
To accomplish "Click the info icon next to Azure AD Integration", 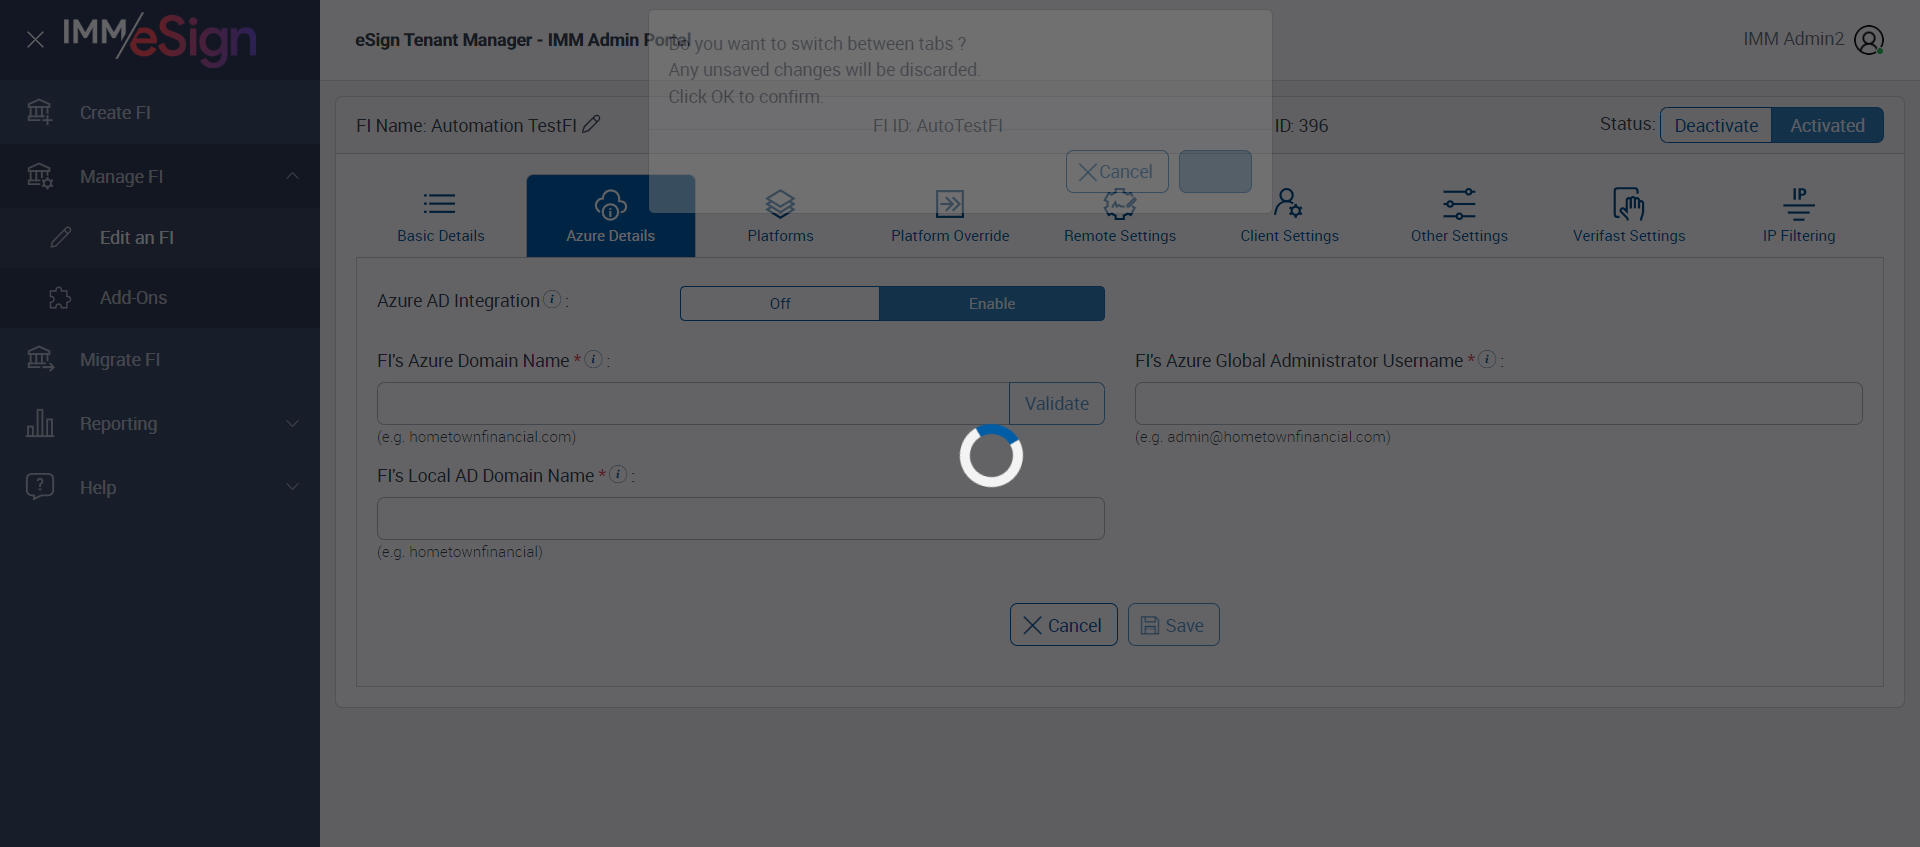I will 552,300.
